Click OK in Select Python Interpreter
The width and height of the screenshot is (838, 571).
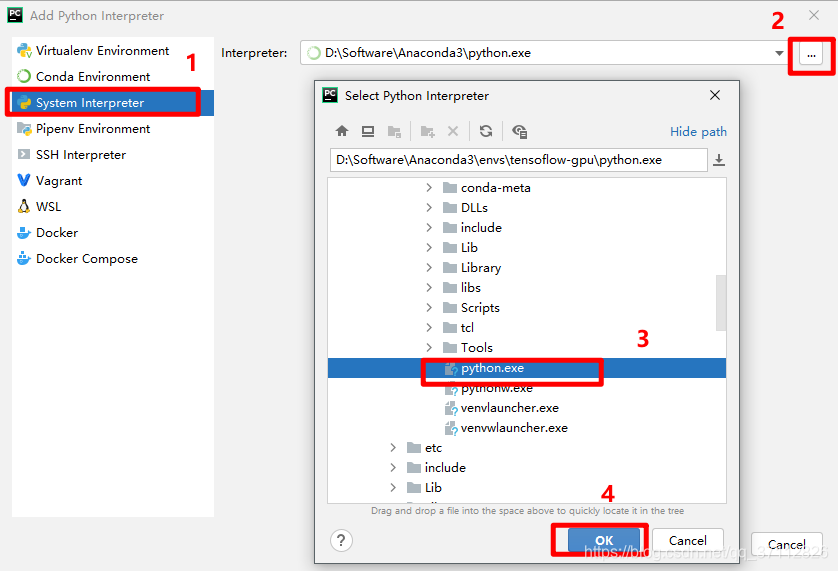[604, 540]
